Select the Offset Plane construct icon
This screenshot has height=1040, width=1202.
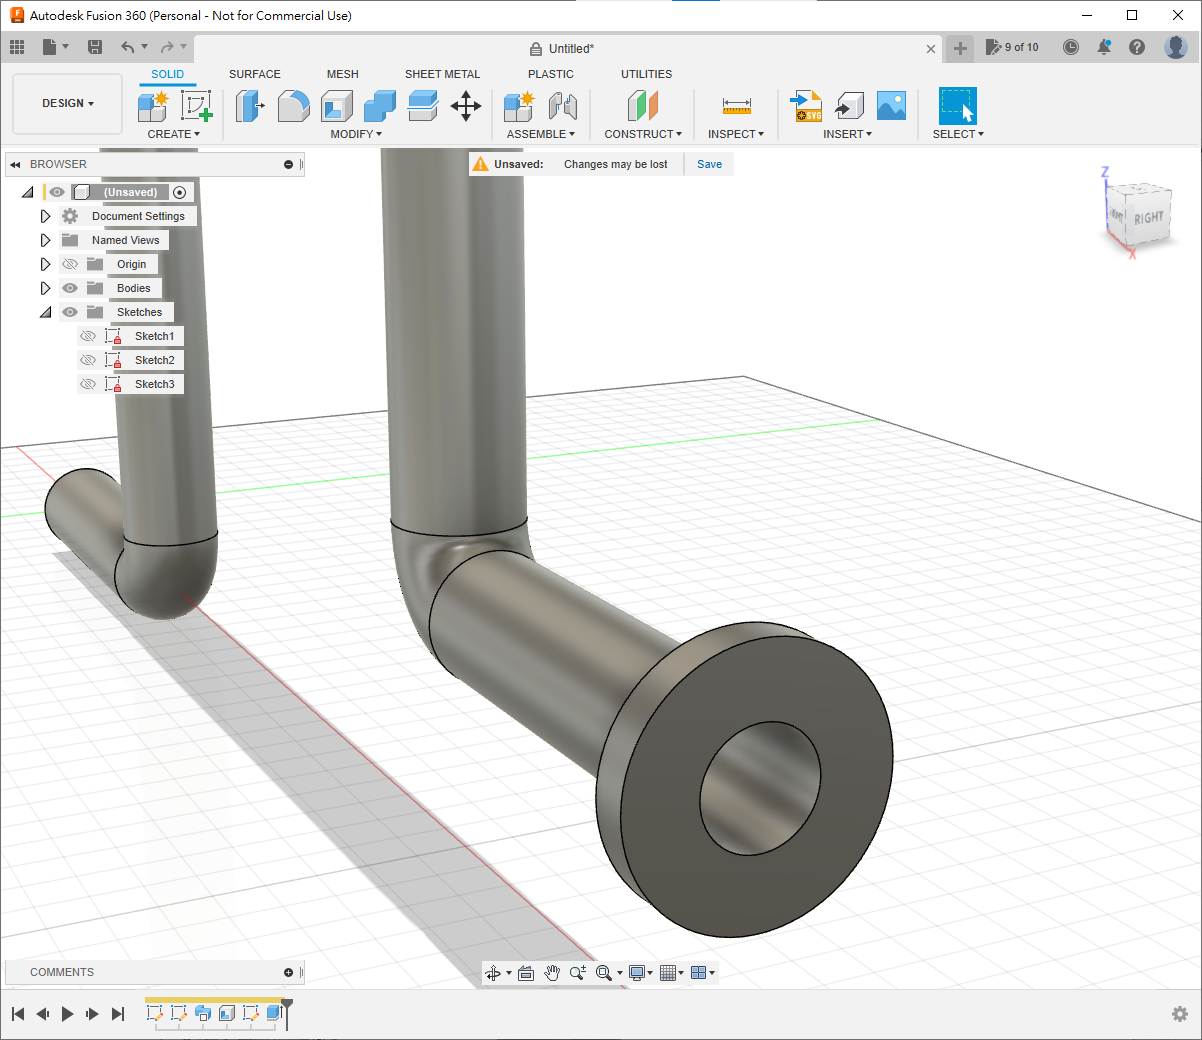tap(643, 106)
